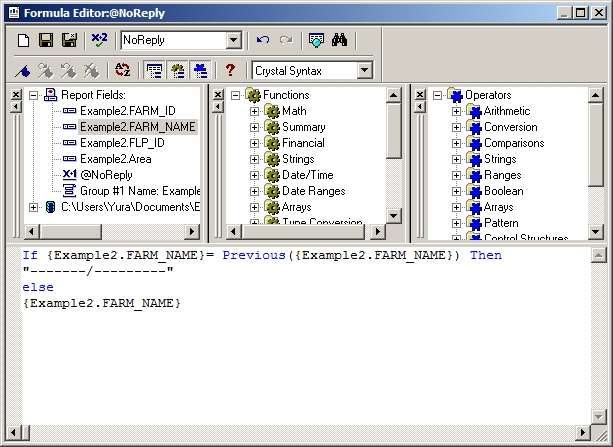Select the Ranges operators folder label
613x447 pixels.
502,175
